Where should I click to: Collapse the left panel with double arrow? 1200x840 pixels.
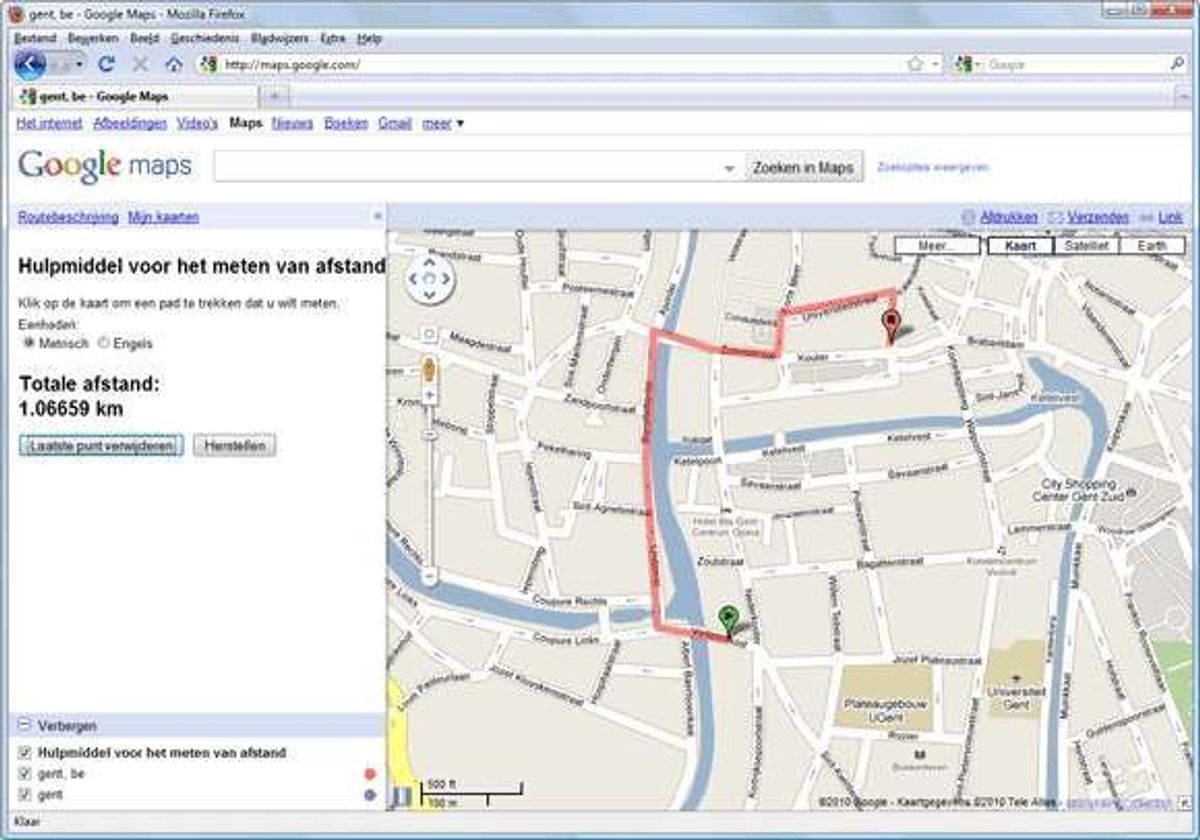coord(377,217)
